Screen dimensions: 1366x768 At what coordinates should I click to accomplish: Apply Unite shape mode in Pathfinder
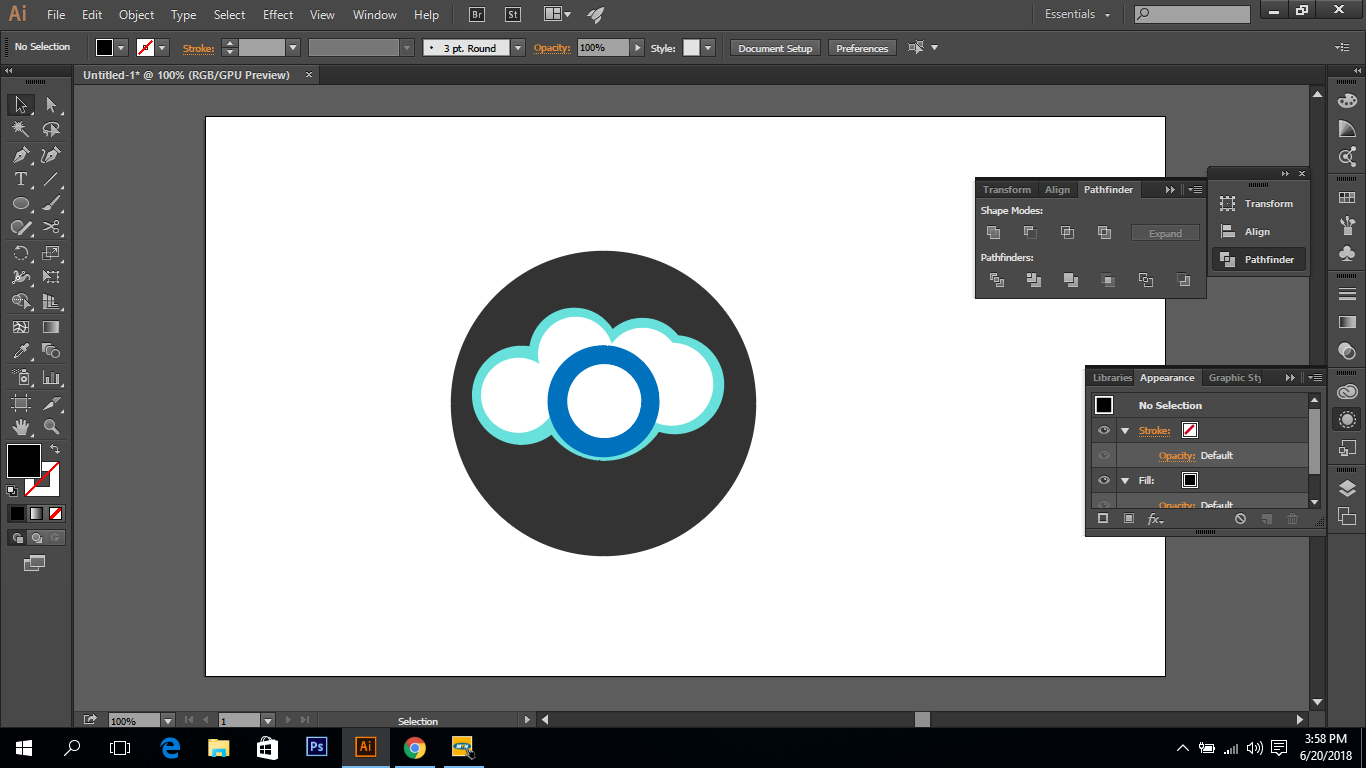(x=993, y=232)
